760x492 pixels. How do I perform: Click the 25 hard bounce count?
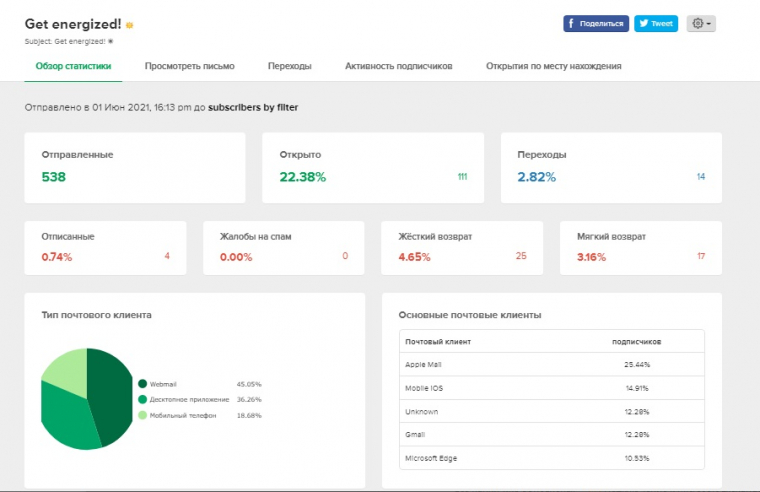[x=521, y=257]
